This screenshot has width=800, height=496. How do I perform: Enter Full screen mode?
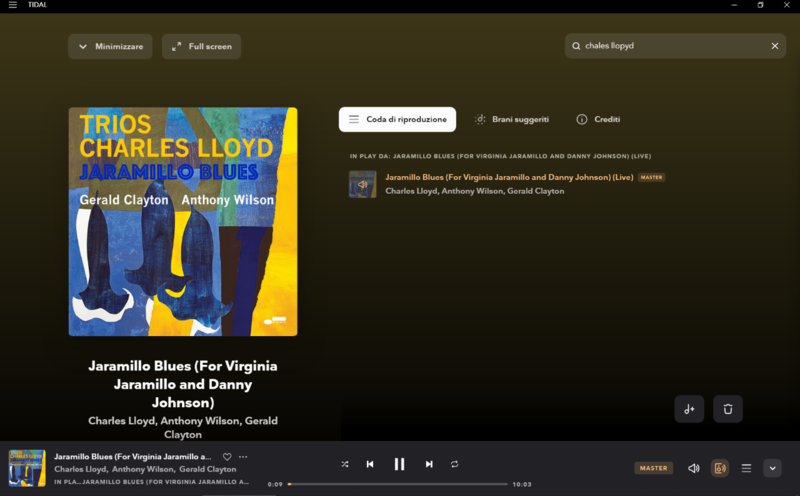[202, 46]
